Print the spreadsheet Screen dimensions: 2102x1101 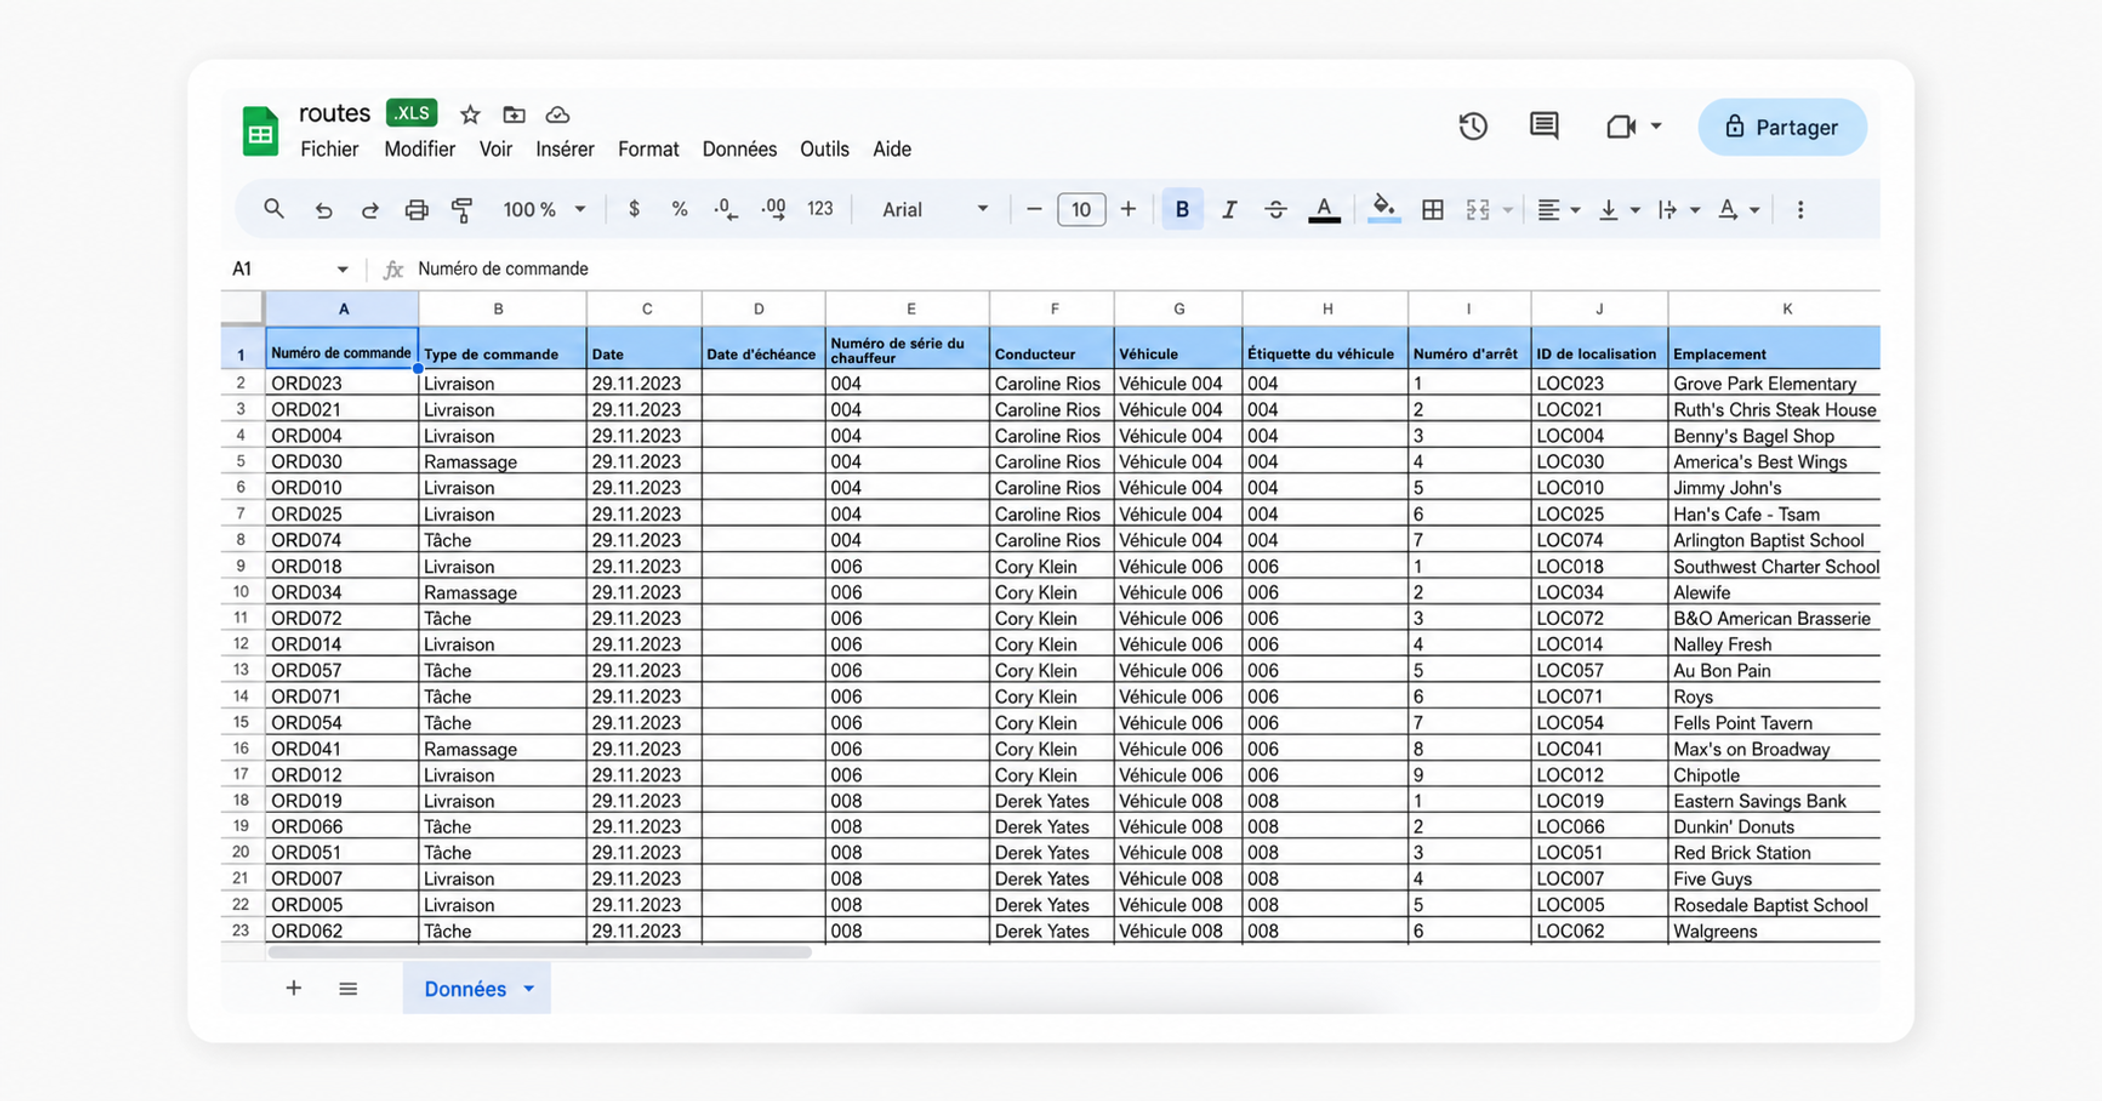[416, 210]
